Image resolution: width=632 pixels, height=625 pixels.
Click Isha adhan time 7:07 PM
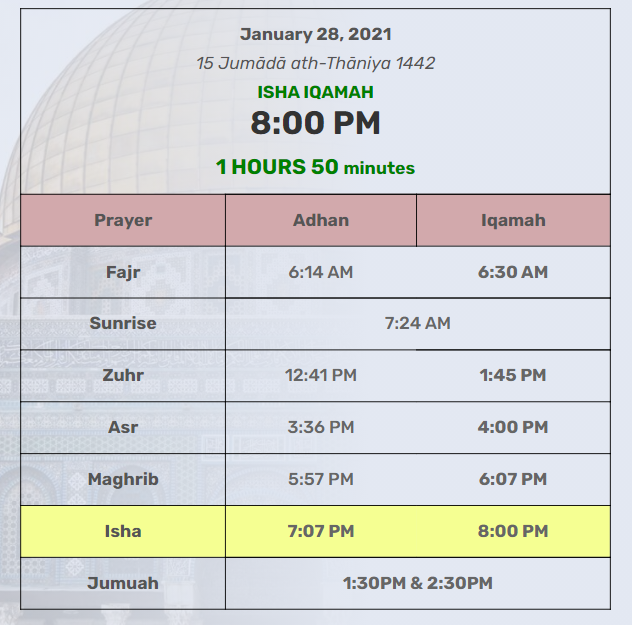[x=321, y=532]
